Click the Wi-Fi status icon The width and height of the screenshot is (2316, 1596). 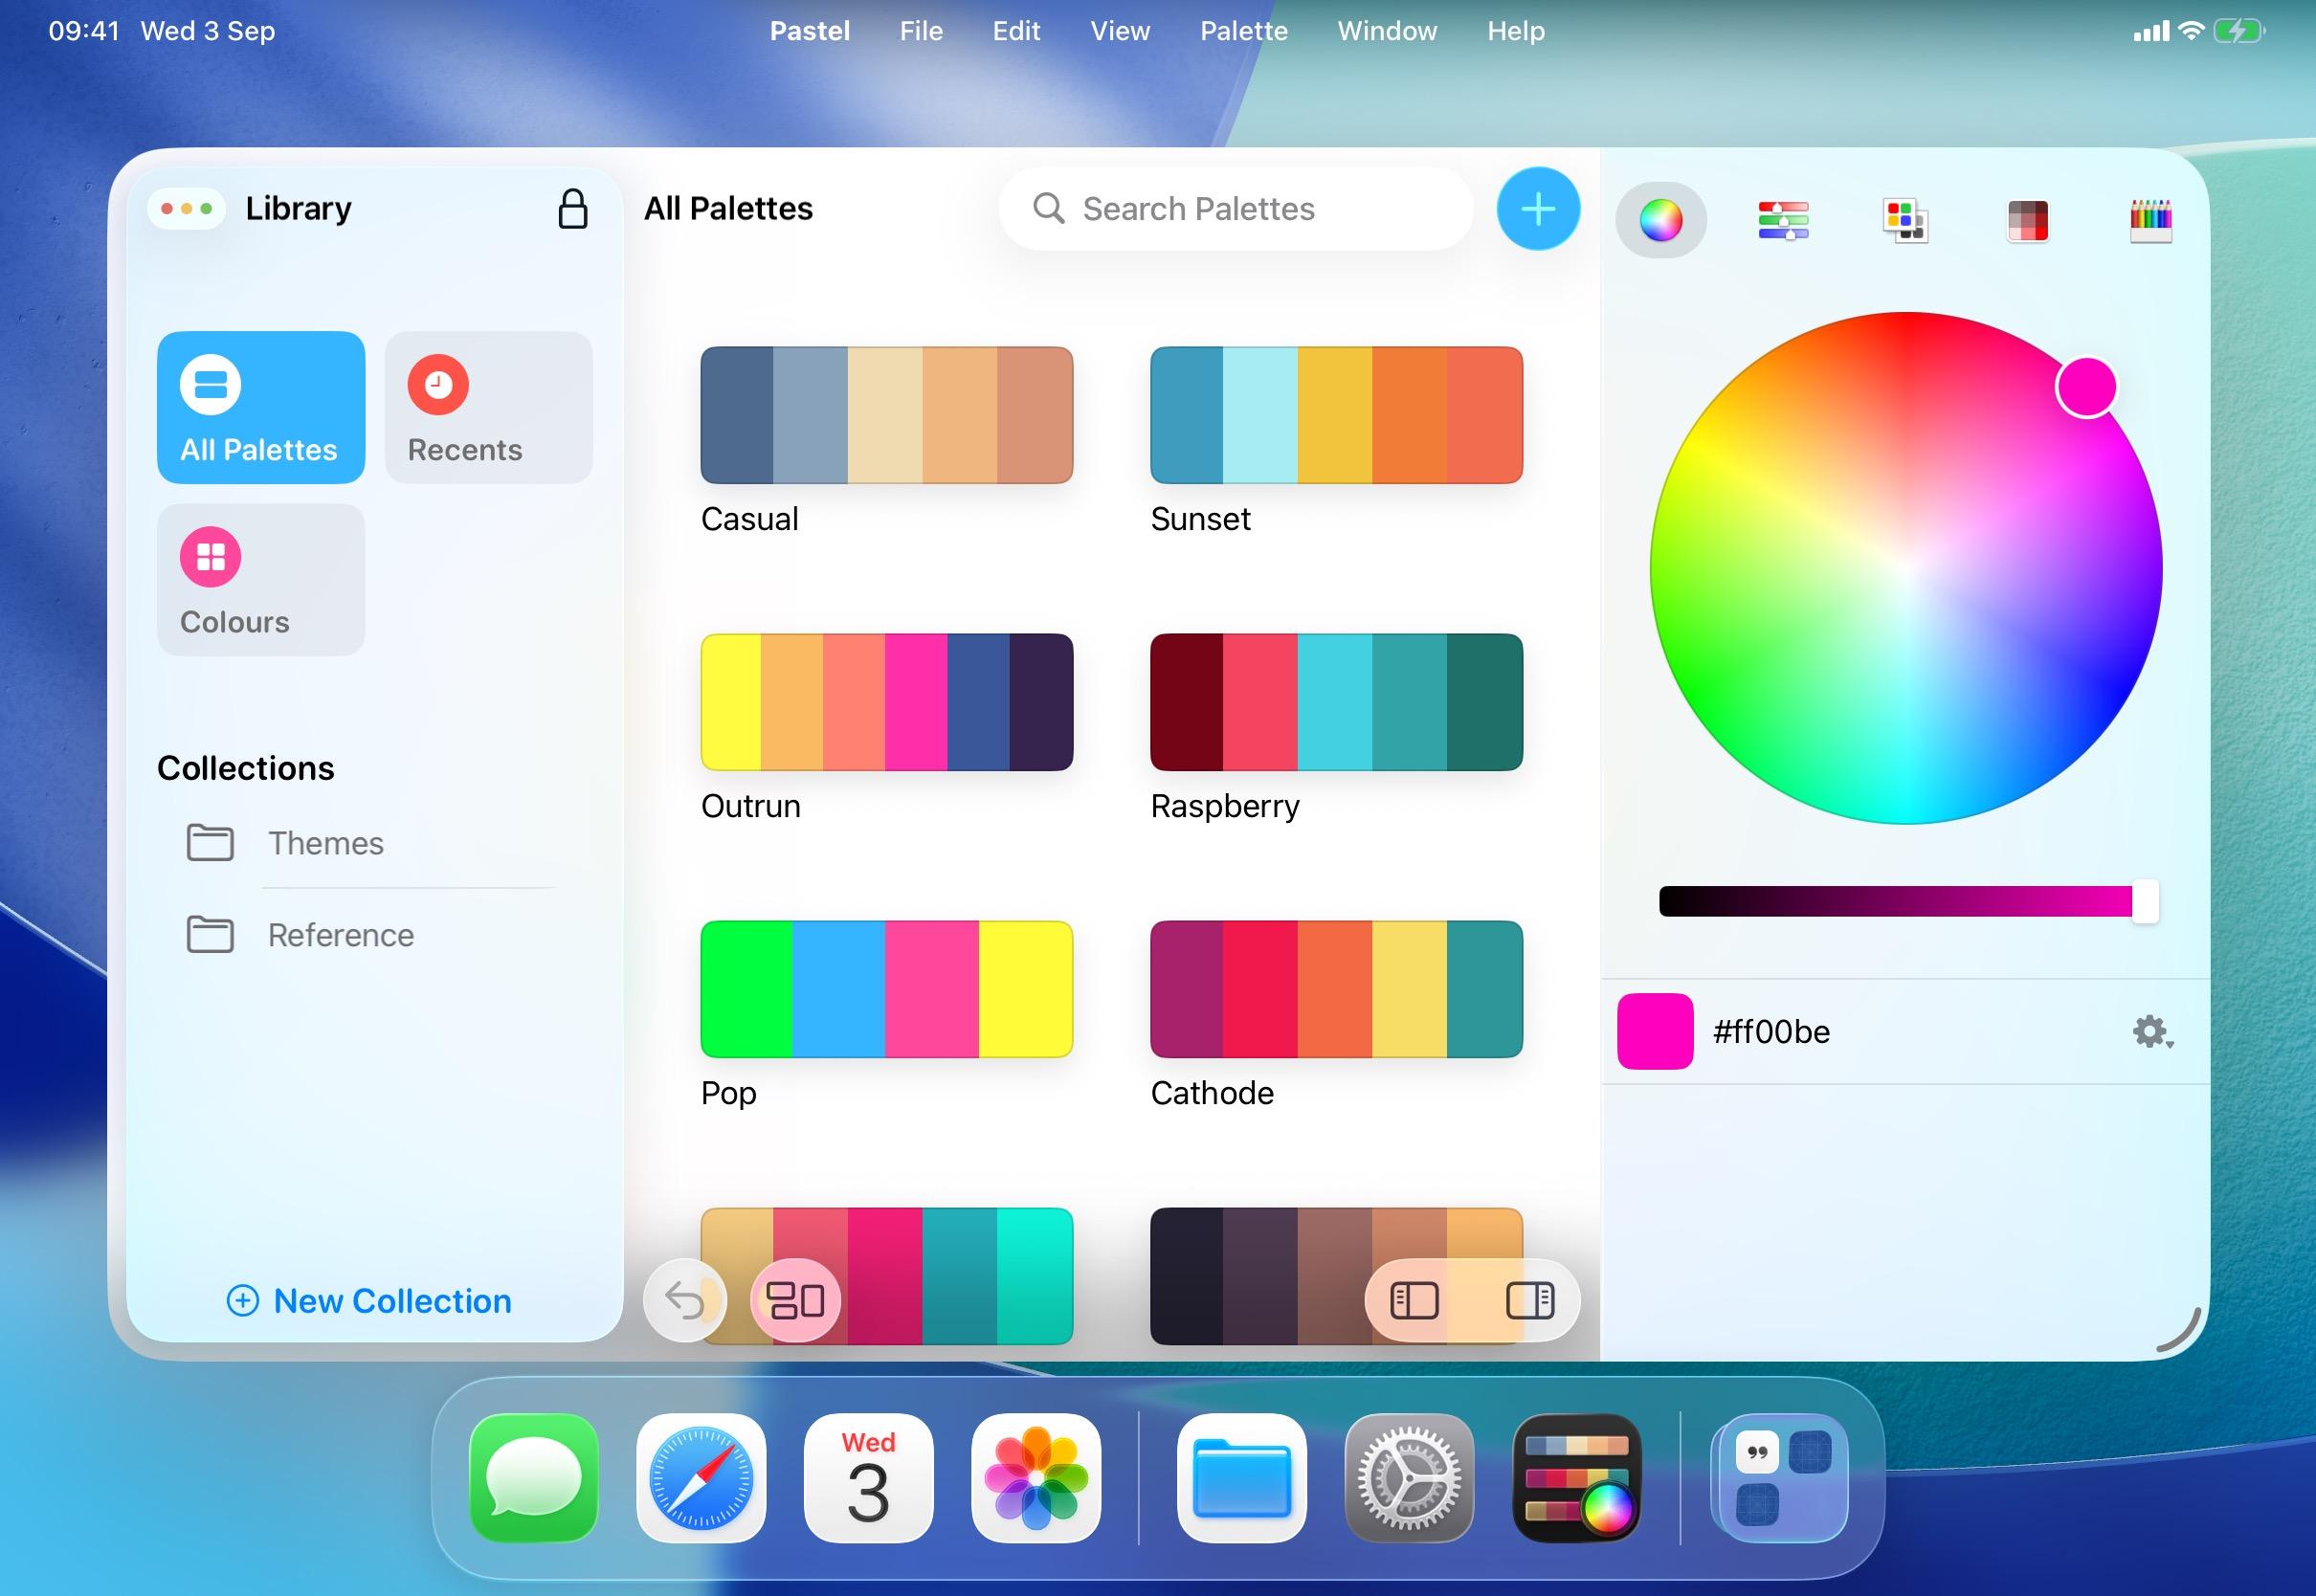2190,31
